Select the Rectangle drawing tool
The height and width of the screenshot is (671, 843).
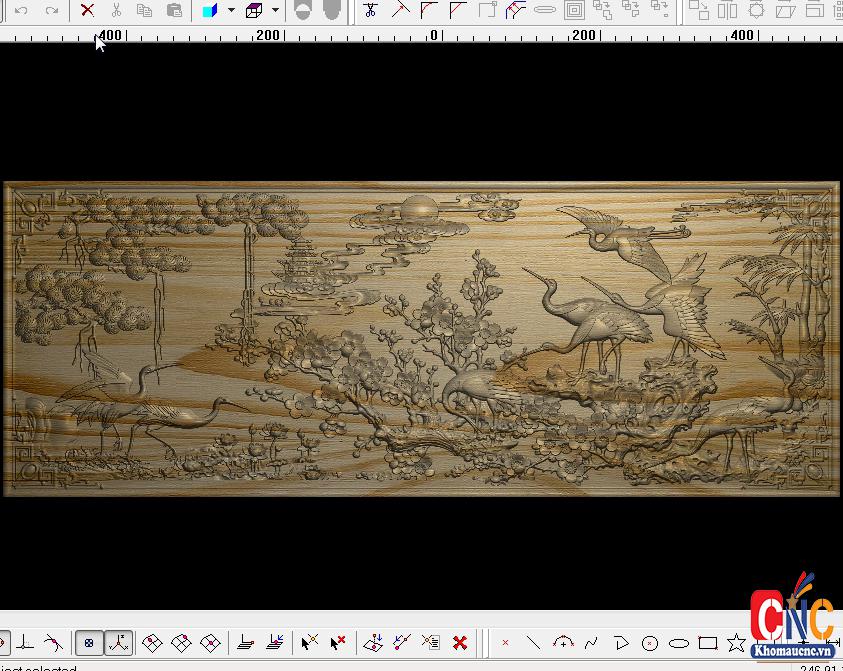(x=708, y=643)
